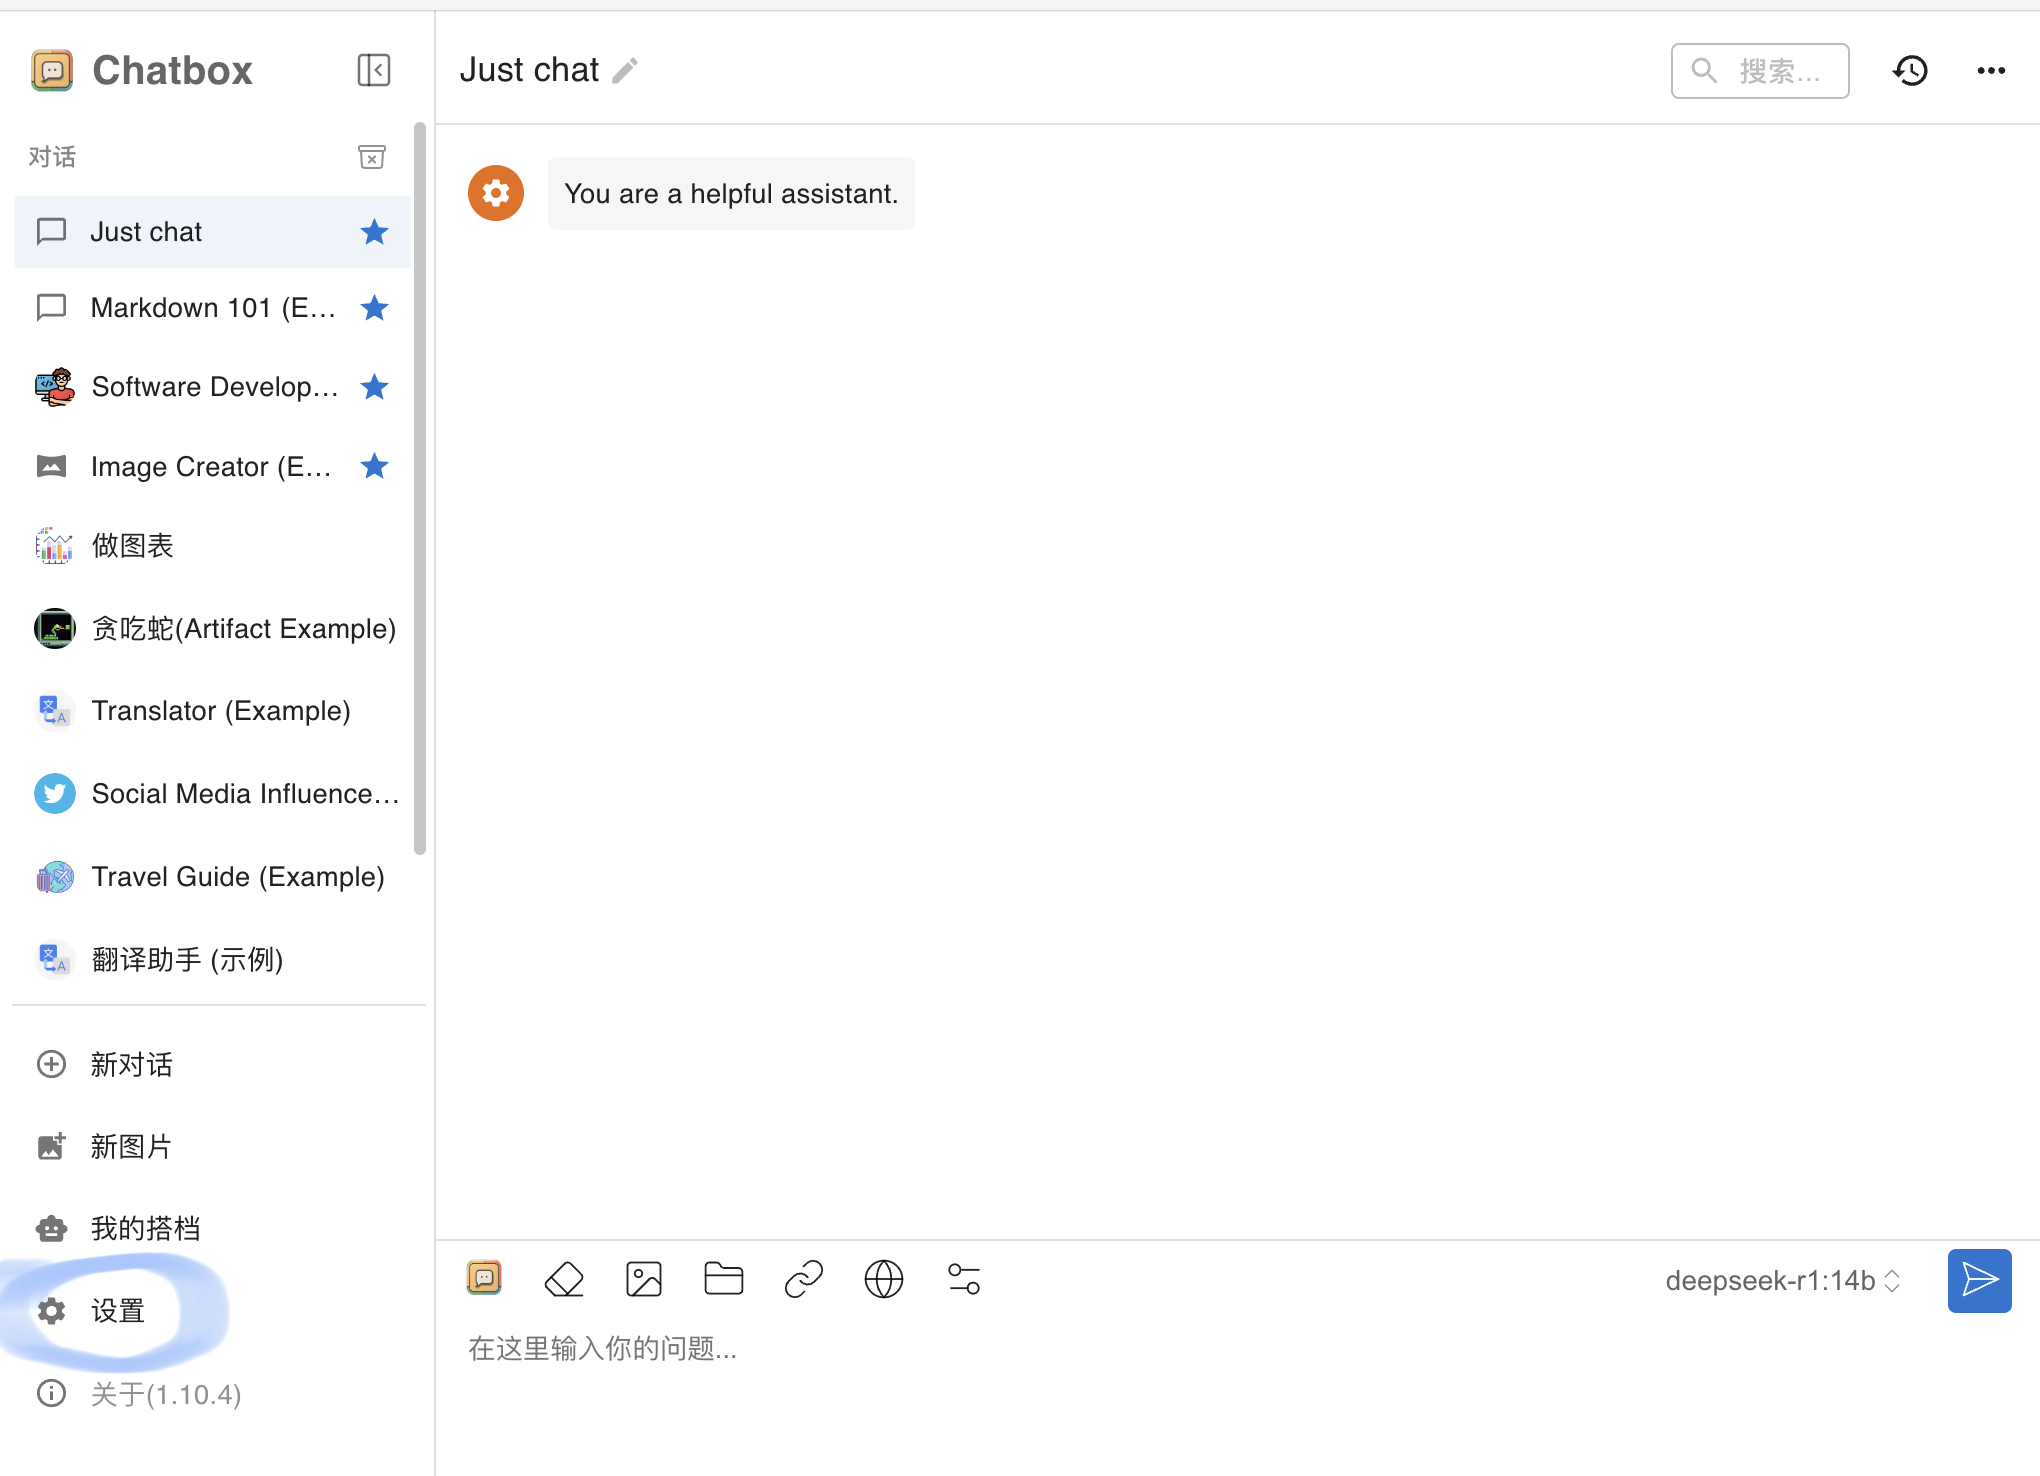Click the eraser icon to clear messages

(564, 1279)
